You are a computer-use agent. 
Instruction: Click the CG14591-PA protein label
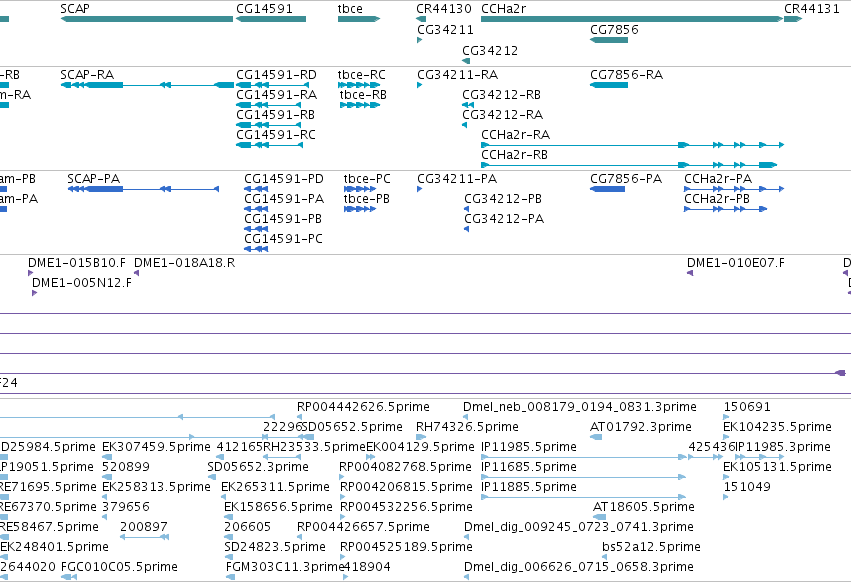284,199
